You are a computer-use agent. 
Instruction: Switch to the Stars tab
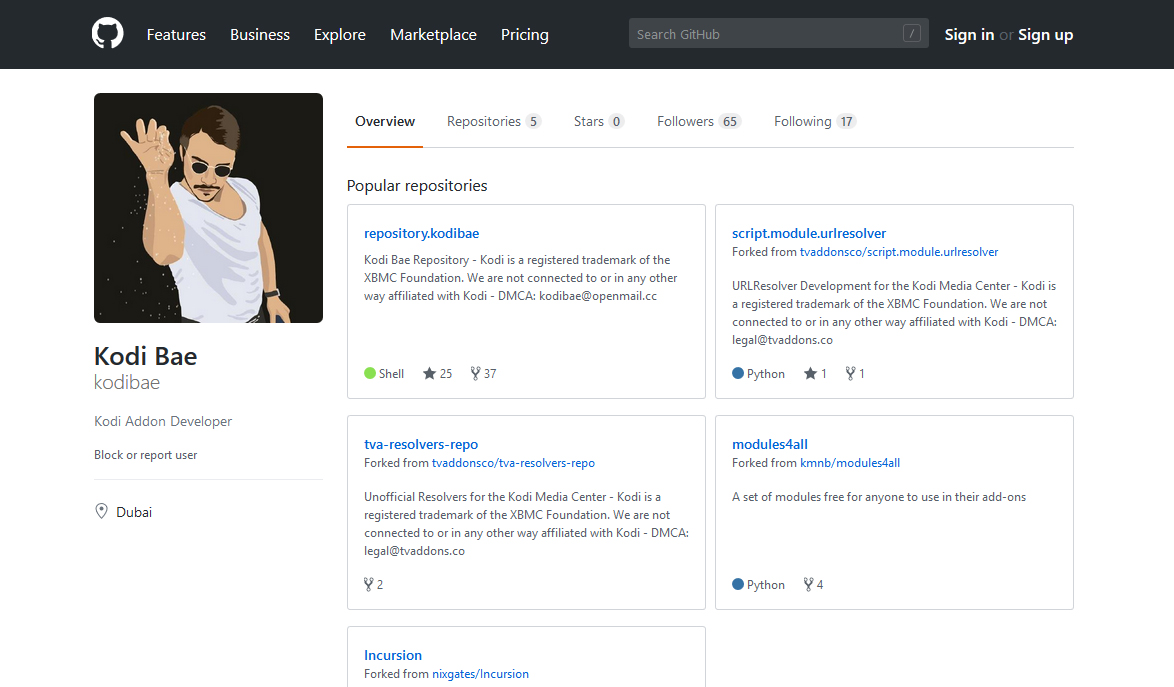[598, 121]
